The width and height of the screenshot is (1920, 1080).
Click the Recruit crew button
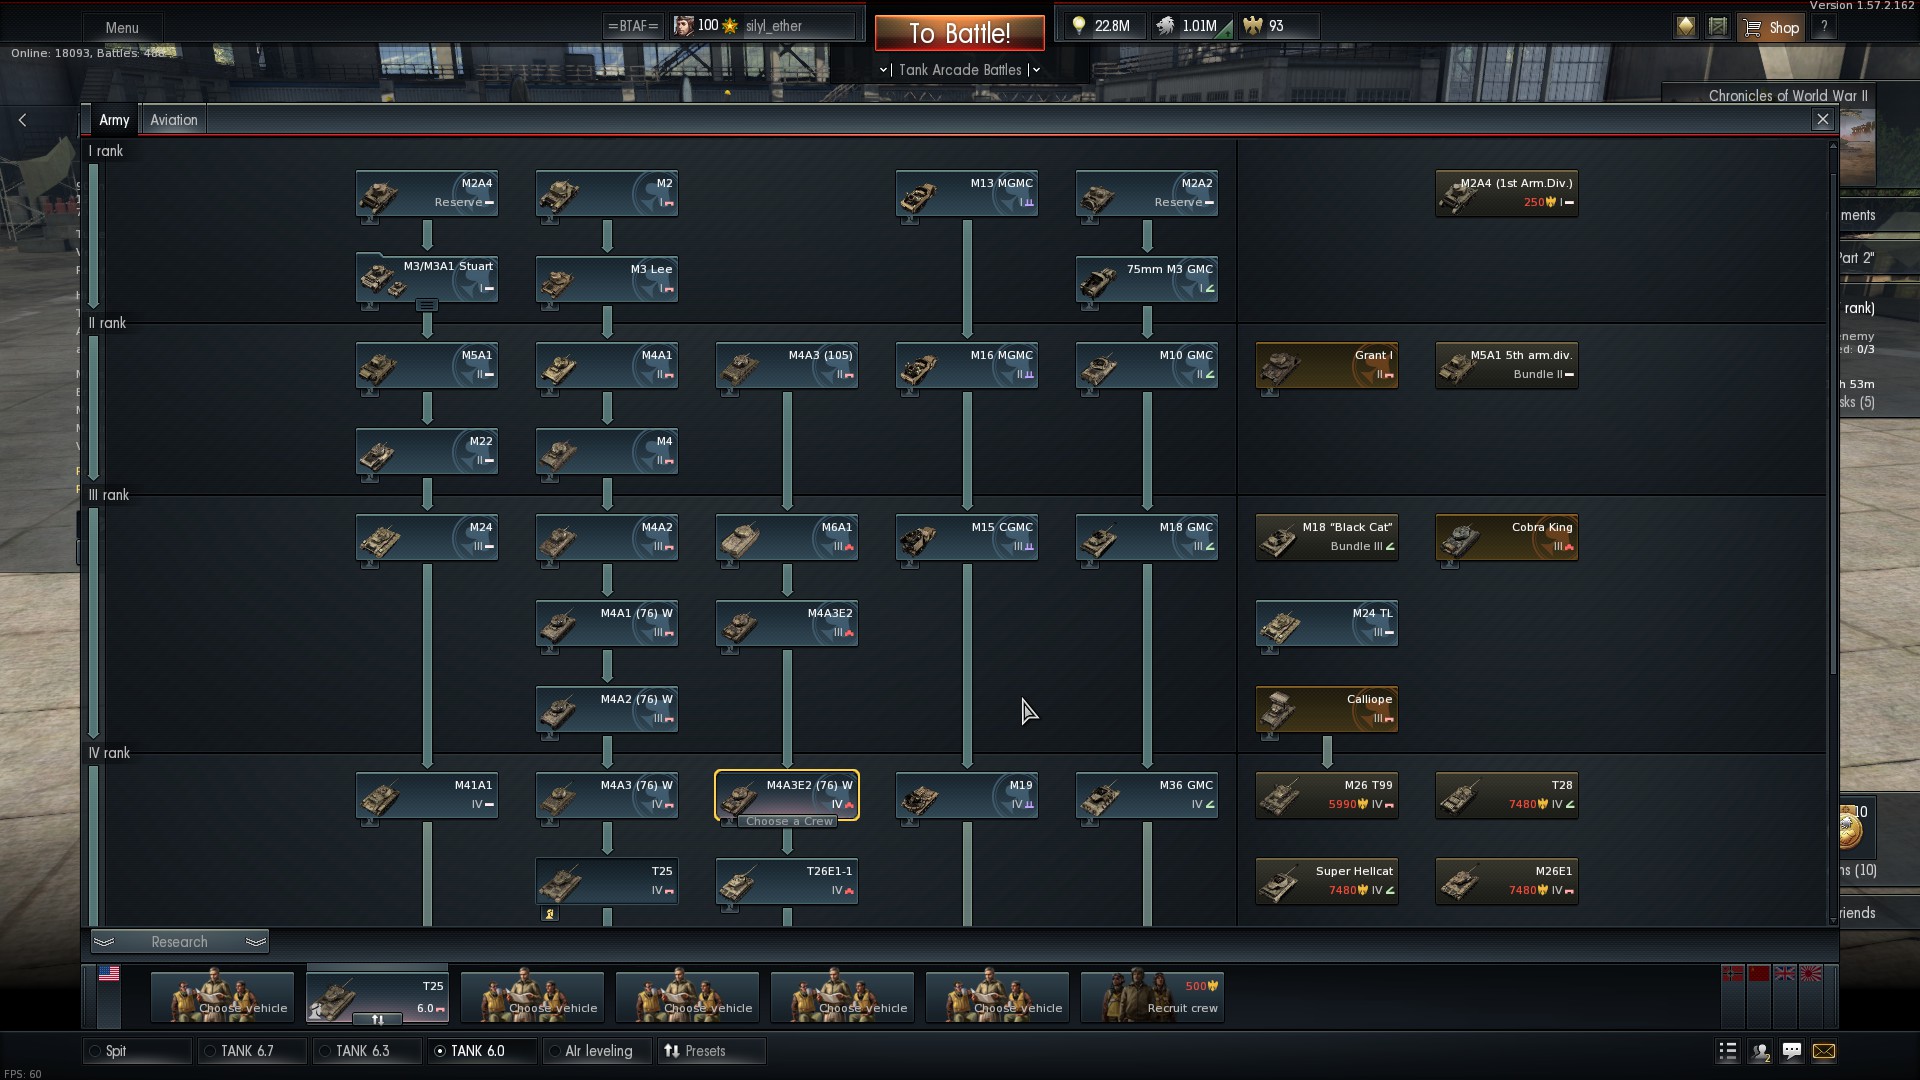tap(1152, 997)
